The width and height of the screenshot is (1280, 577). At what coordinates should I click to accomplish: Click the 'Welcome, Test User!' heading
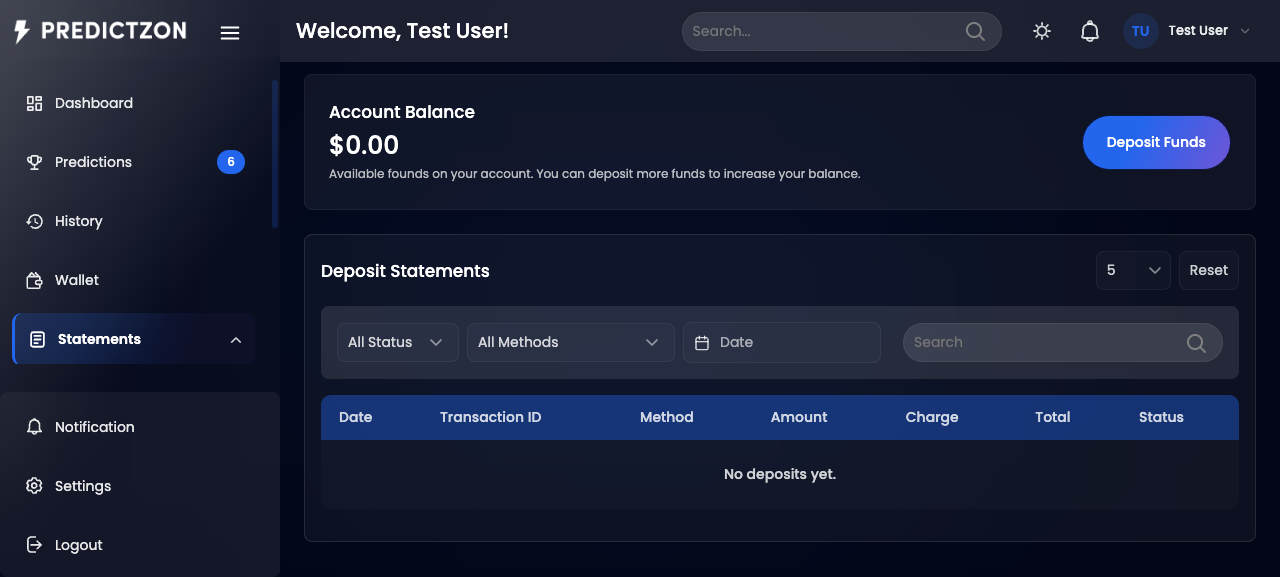click(x=402, y=31)
